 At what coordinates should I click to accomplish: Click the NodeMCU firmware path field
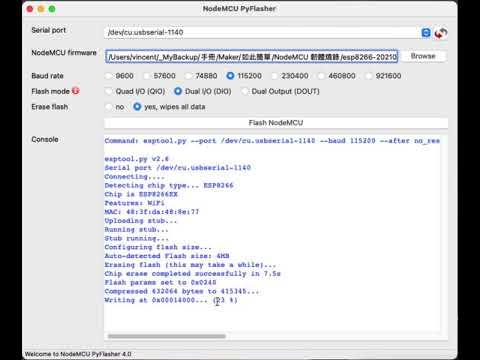coord(252,57)
